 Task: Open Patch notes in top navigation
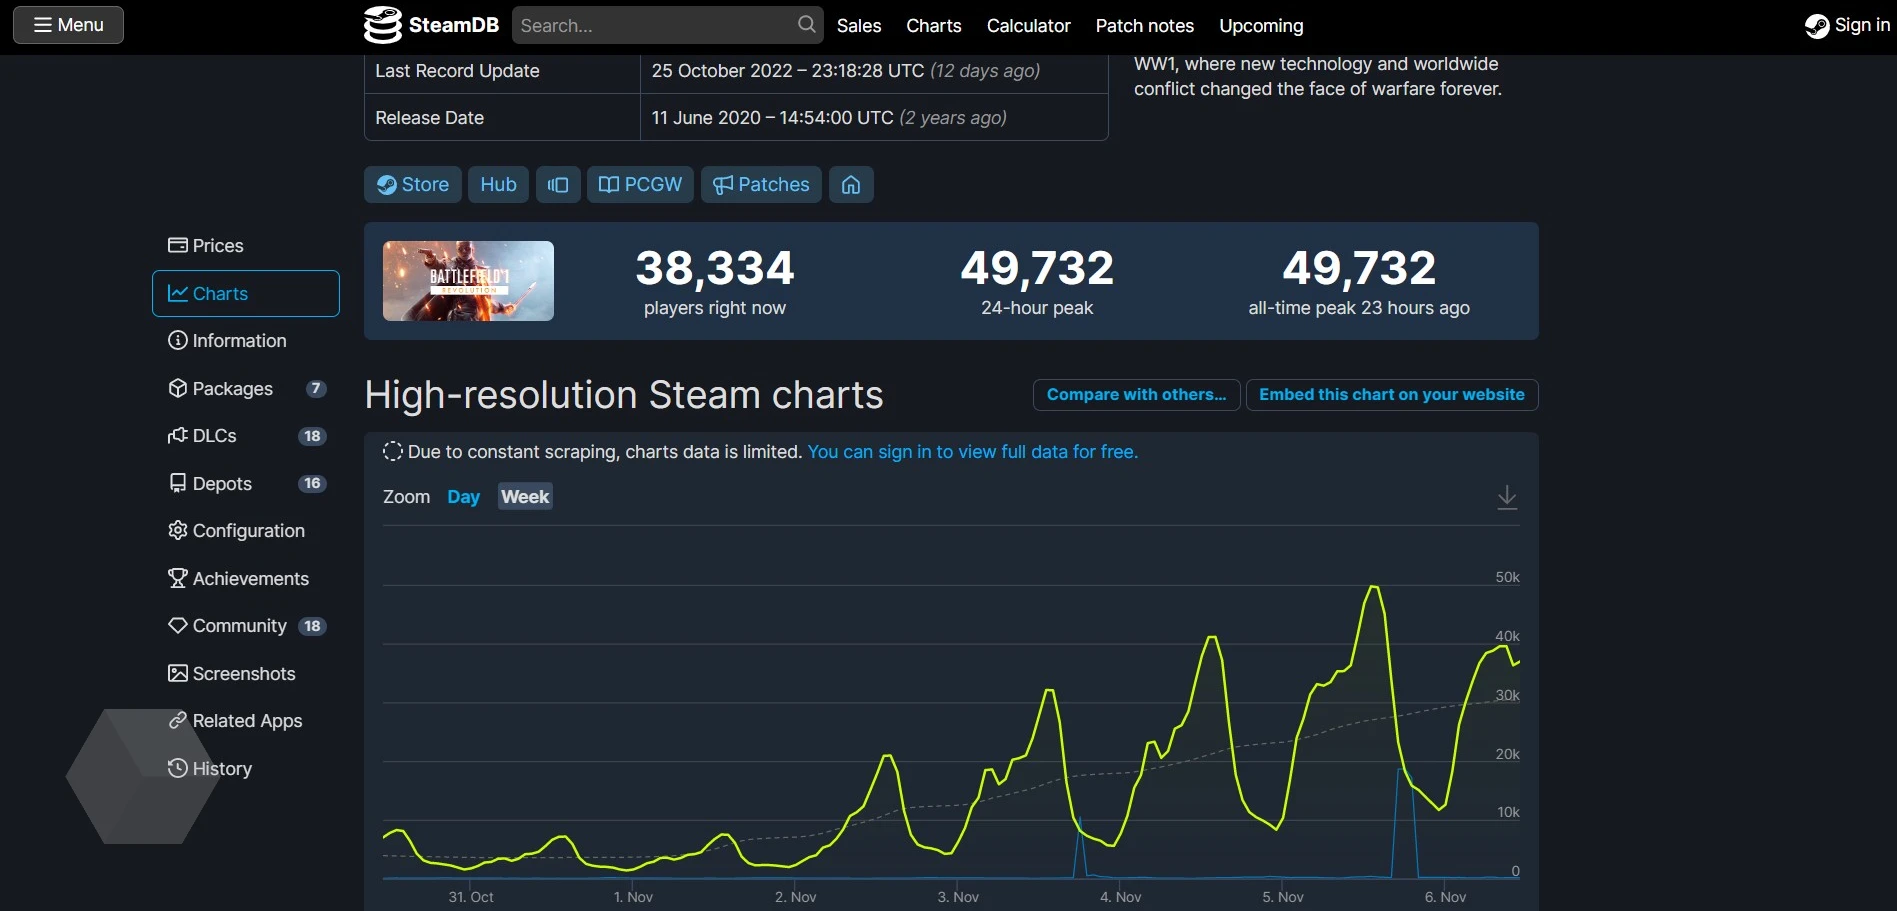click(x=1144, y=26)
